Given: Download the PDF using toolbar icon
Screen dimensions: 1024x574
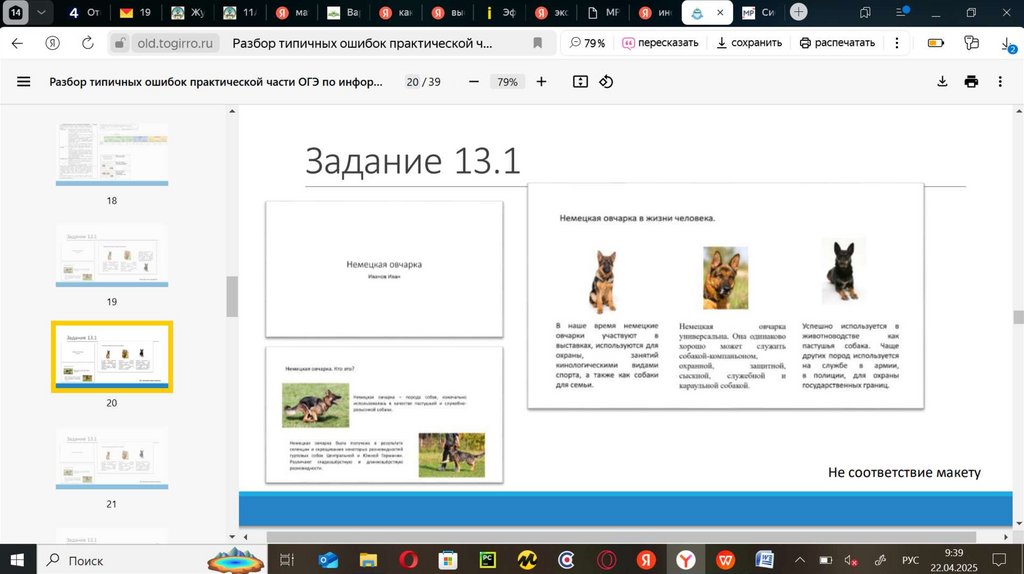Looking at the screenshot, I should [942, 82].
